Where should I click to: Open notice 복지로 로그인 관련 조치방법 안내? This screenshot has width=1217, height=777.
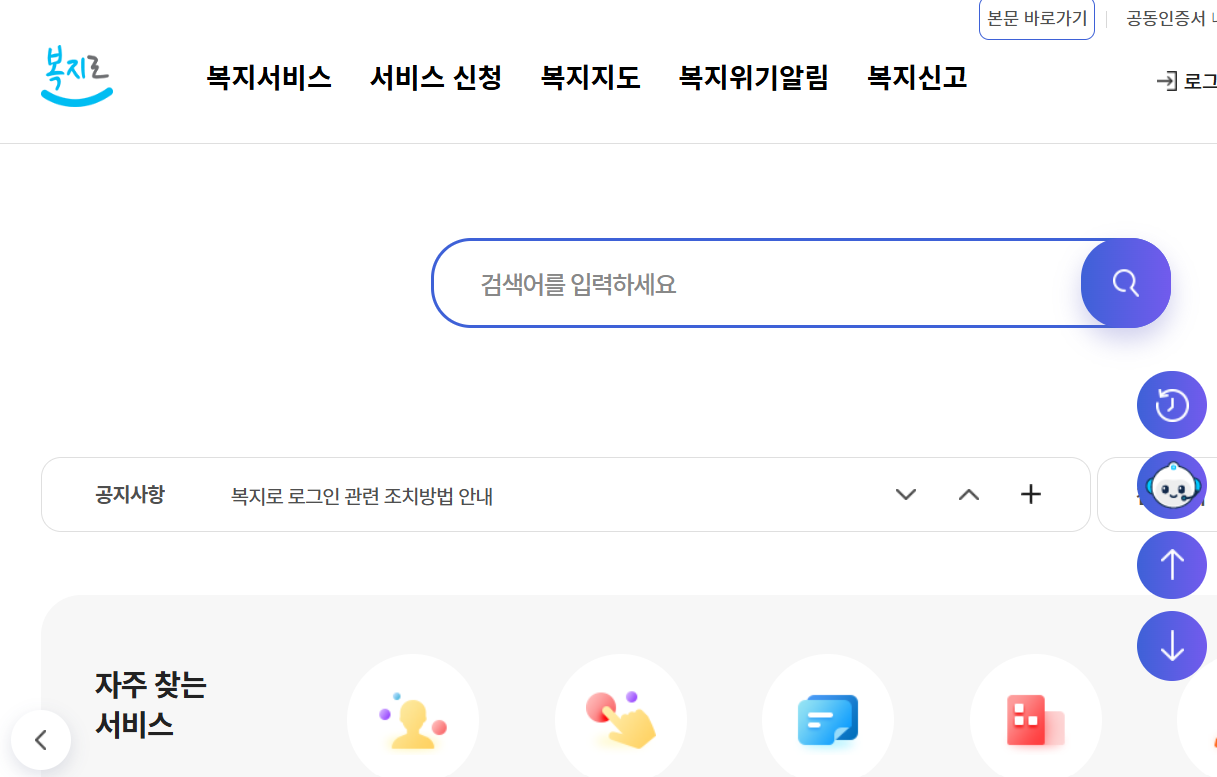tap(362, 496)
